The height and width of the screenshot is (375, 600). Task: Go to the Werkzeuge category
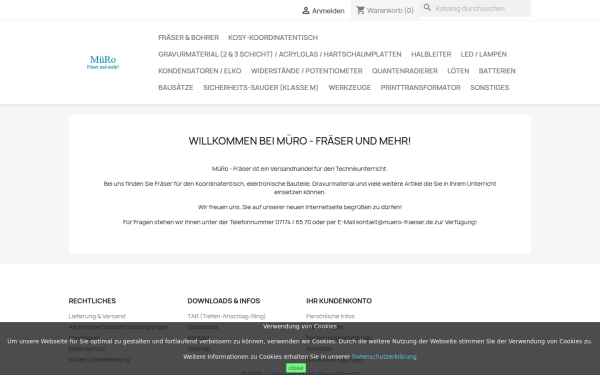[349, 88]
